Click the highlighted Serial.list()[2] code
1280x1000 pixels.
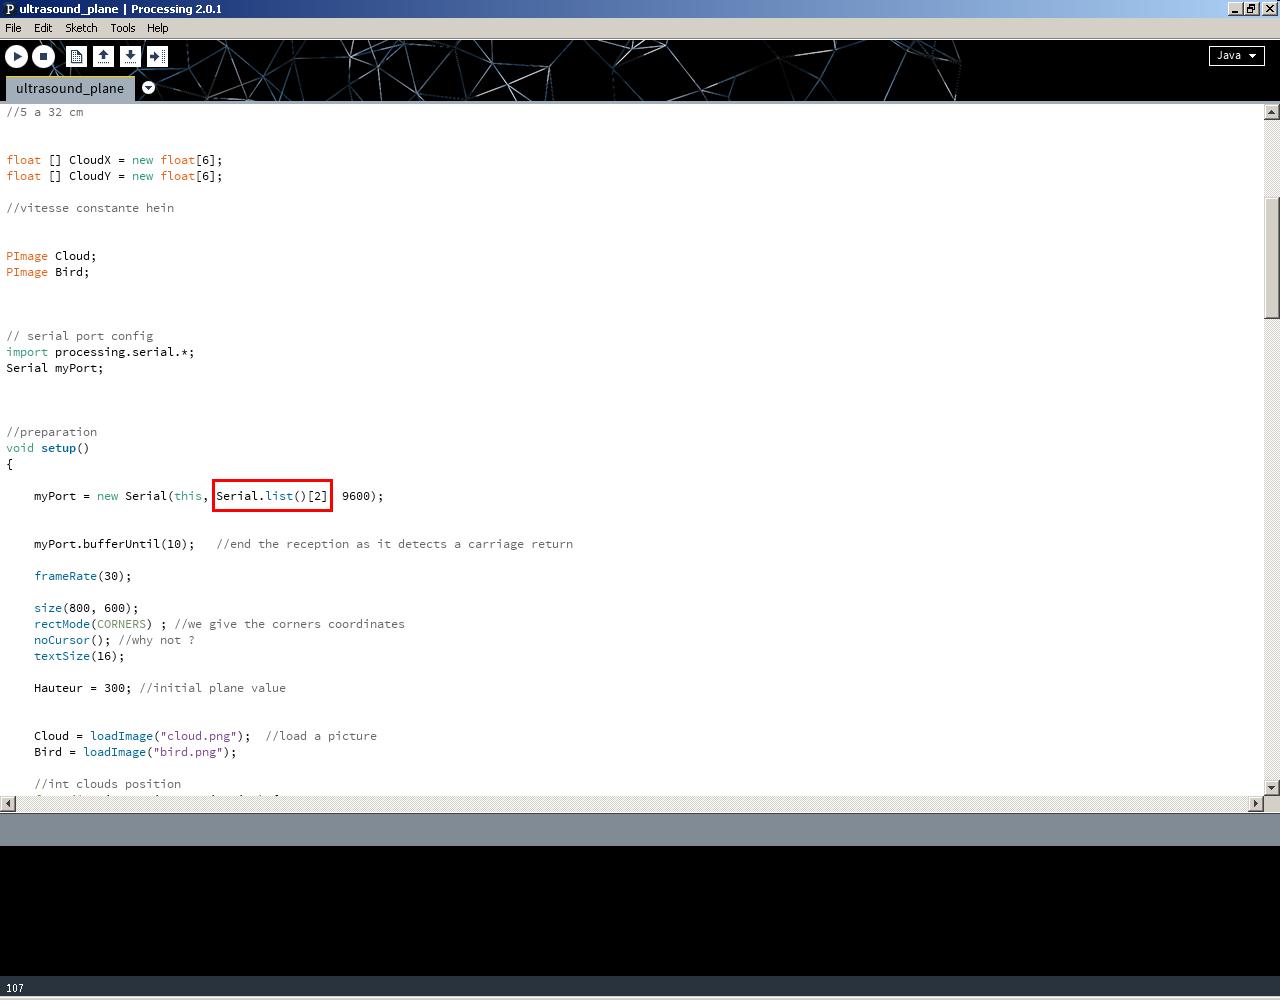[x=272, y=496]
